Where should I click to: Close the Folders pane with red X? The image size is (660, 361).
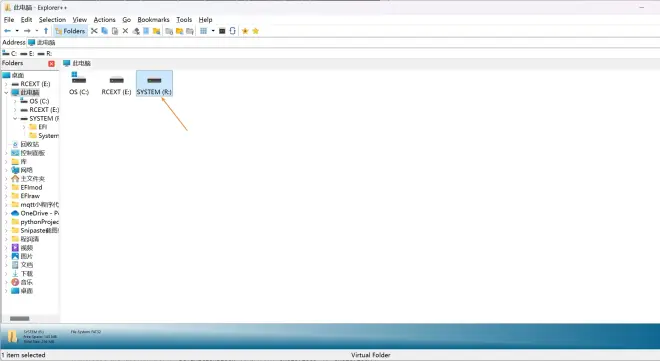point(51,64)
